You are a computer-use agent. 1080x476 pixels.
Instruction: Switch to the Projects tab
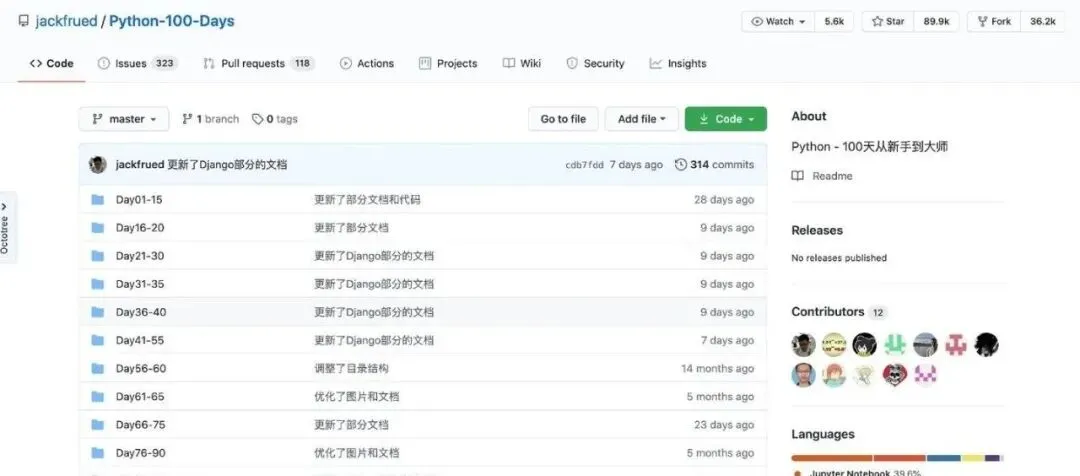448,63
